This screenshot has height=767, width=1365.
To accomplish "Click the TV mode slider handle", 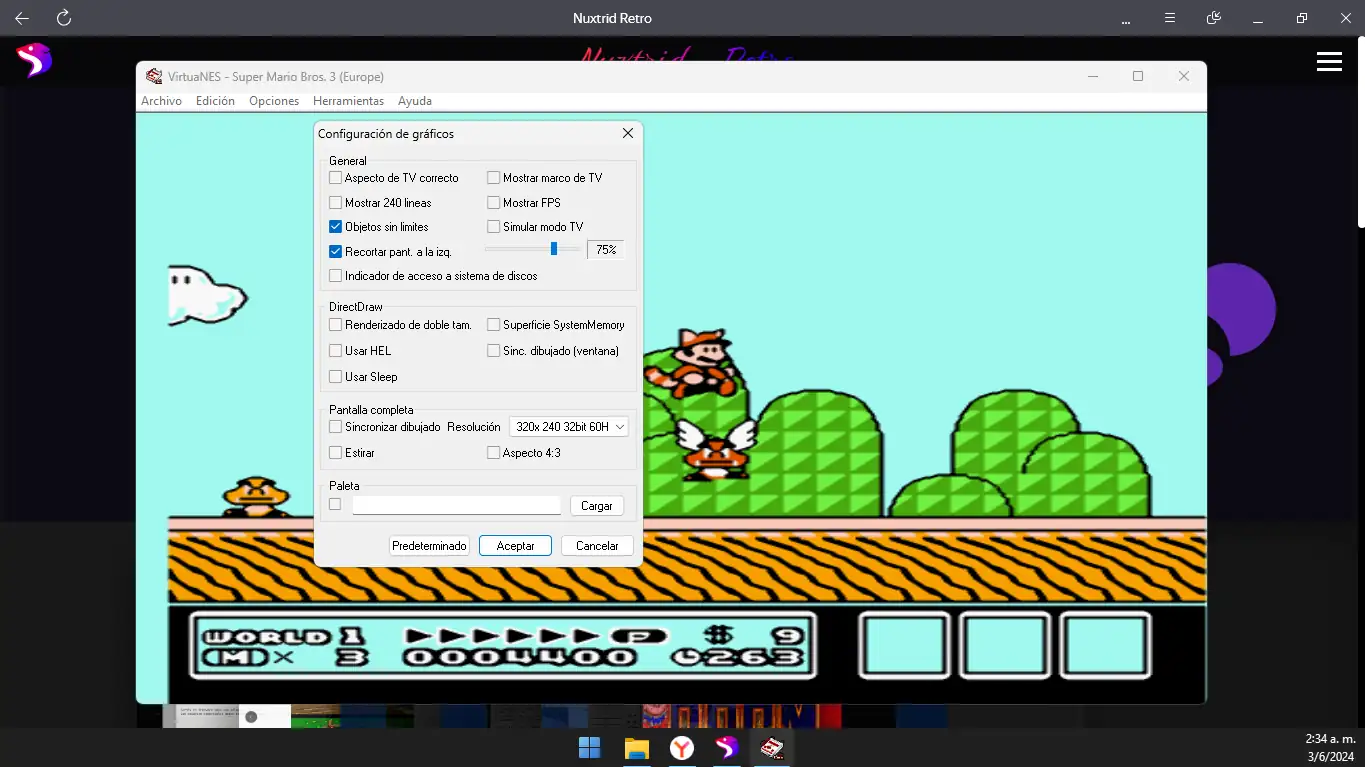I will 554,248.
